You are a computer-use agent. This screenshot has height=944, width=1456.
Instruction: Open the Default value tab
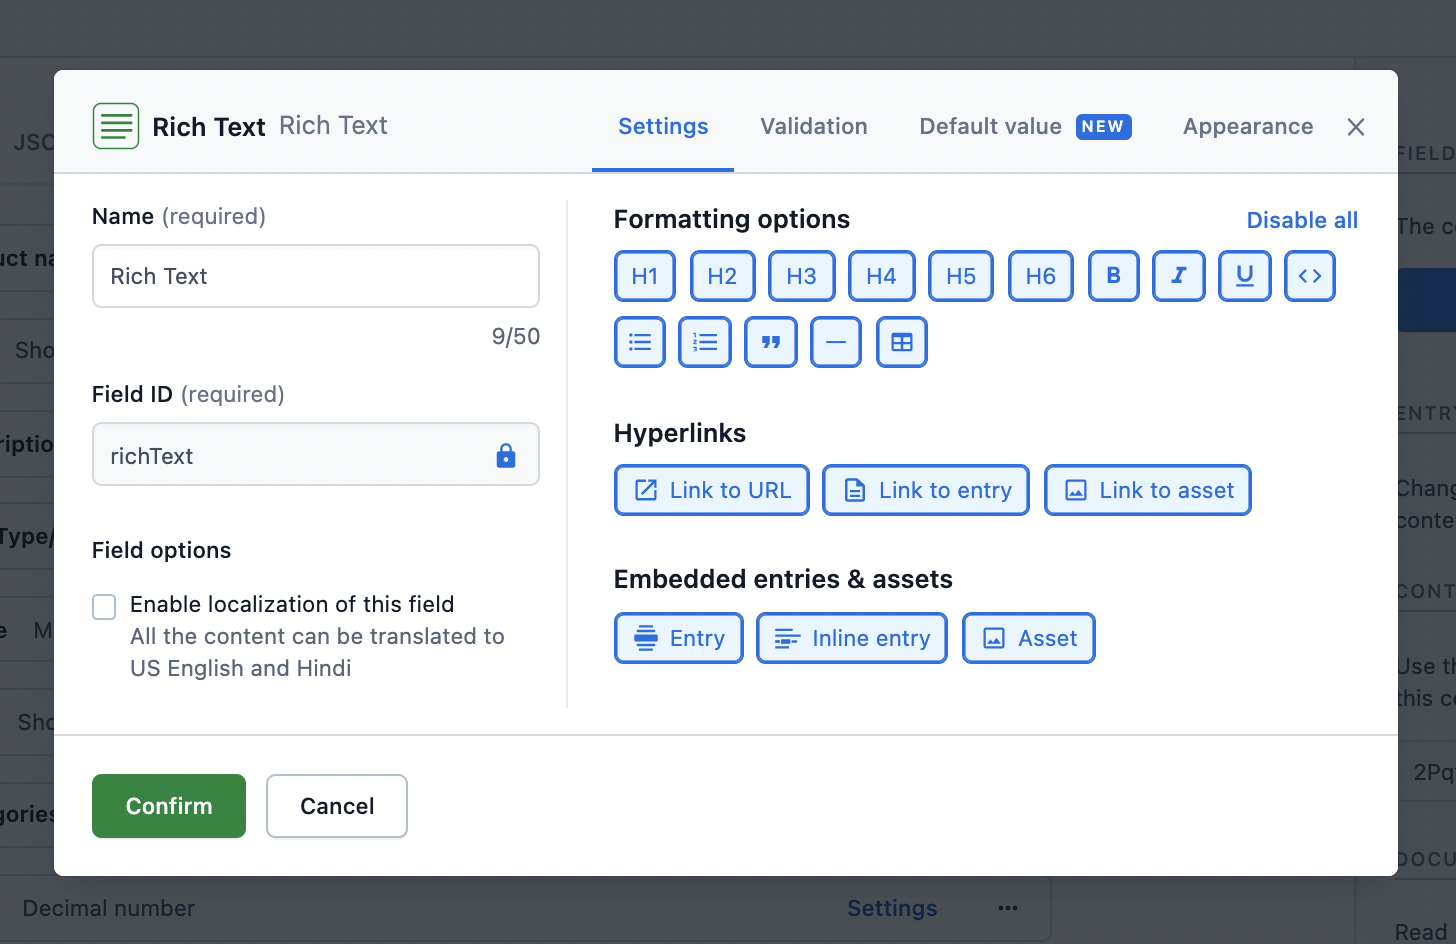coord(989,126)
